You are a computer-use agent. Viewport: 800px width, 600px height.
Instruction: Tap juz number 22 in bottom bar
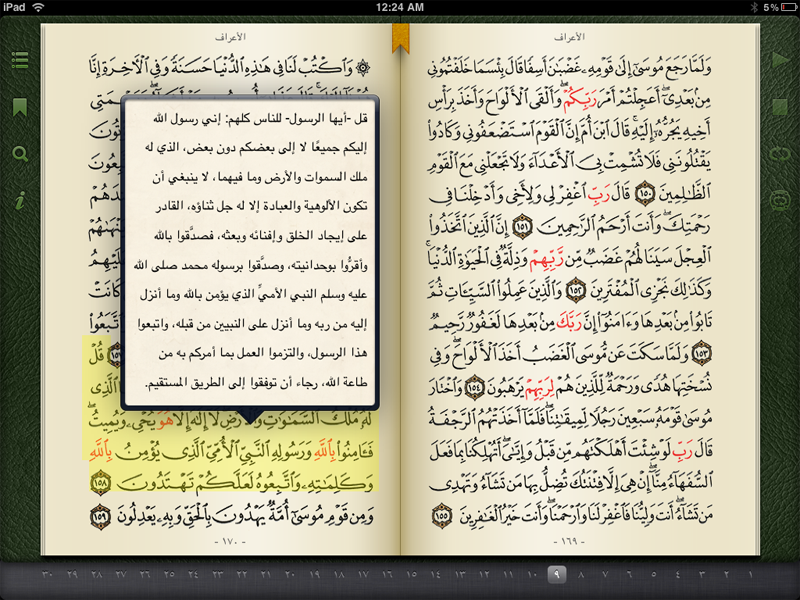242,574
